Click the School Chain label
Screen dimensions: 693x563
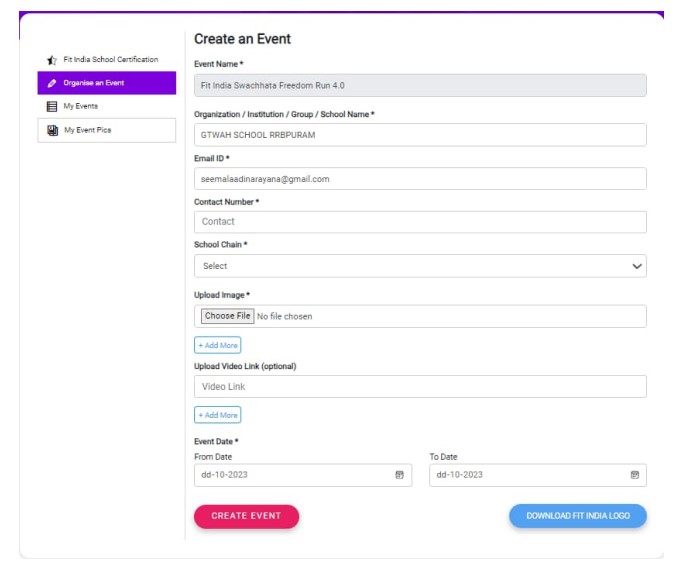click(221, 245)
